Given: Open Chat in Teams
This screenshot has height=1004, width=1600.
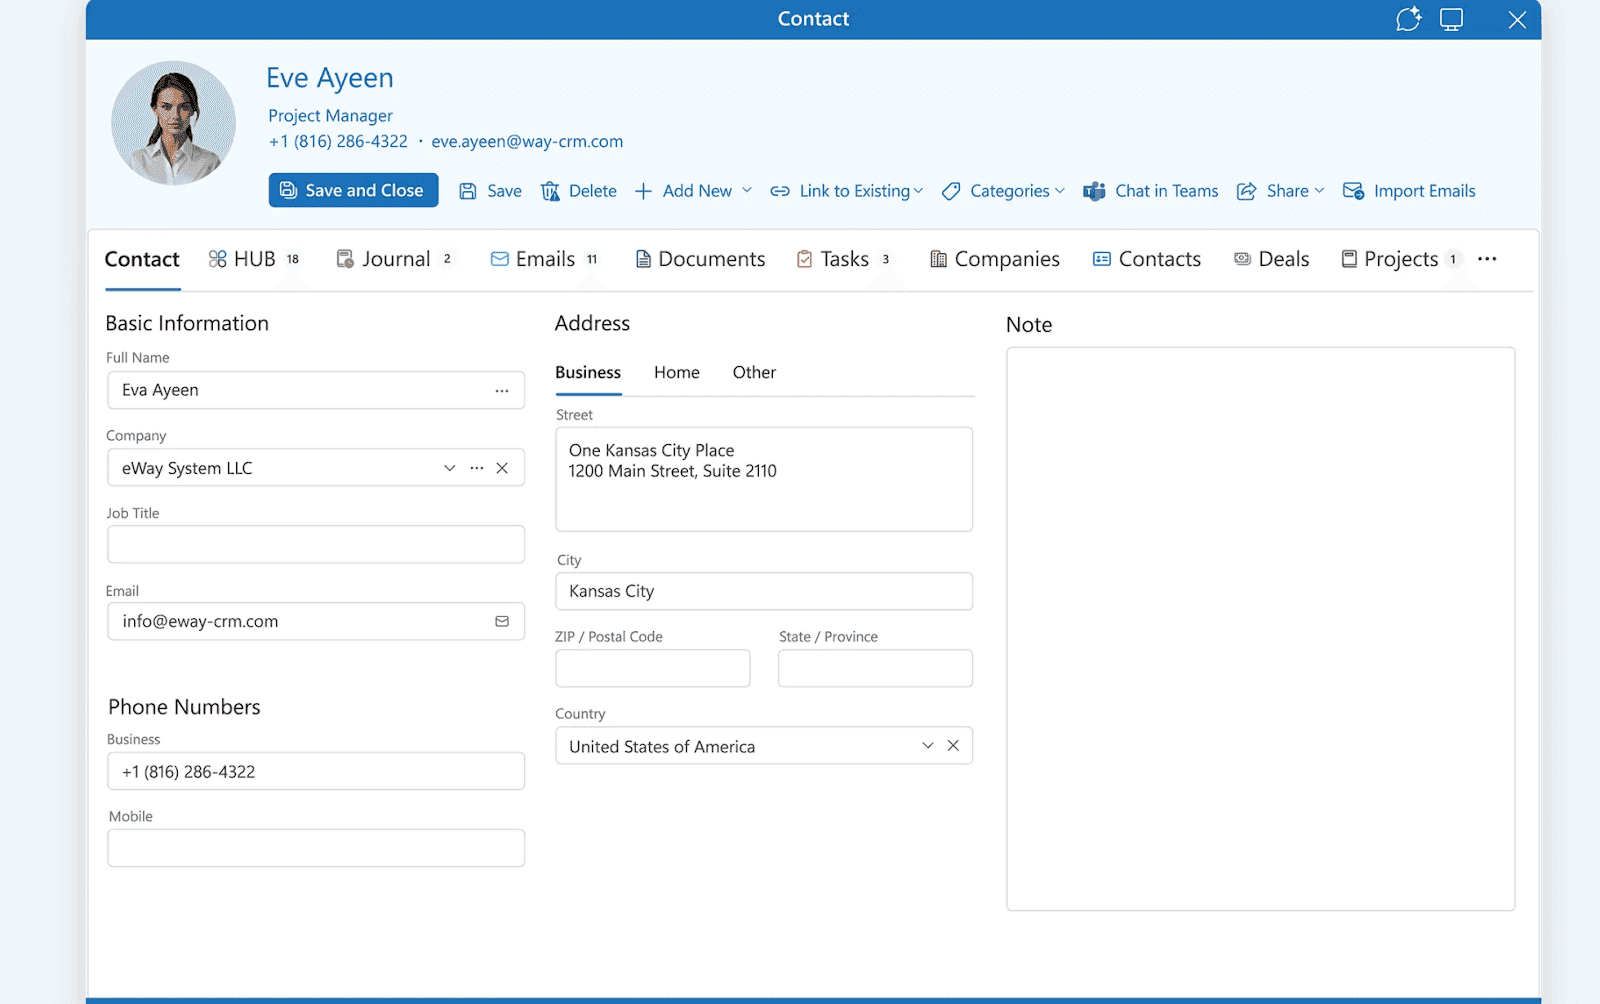Looking at the screenshot, I should tap(1150, 191).
